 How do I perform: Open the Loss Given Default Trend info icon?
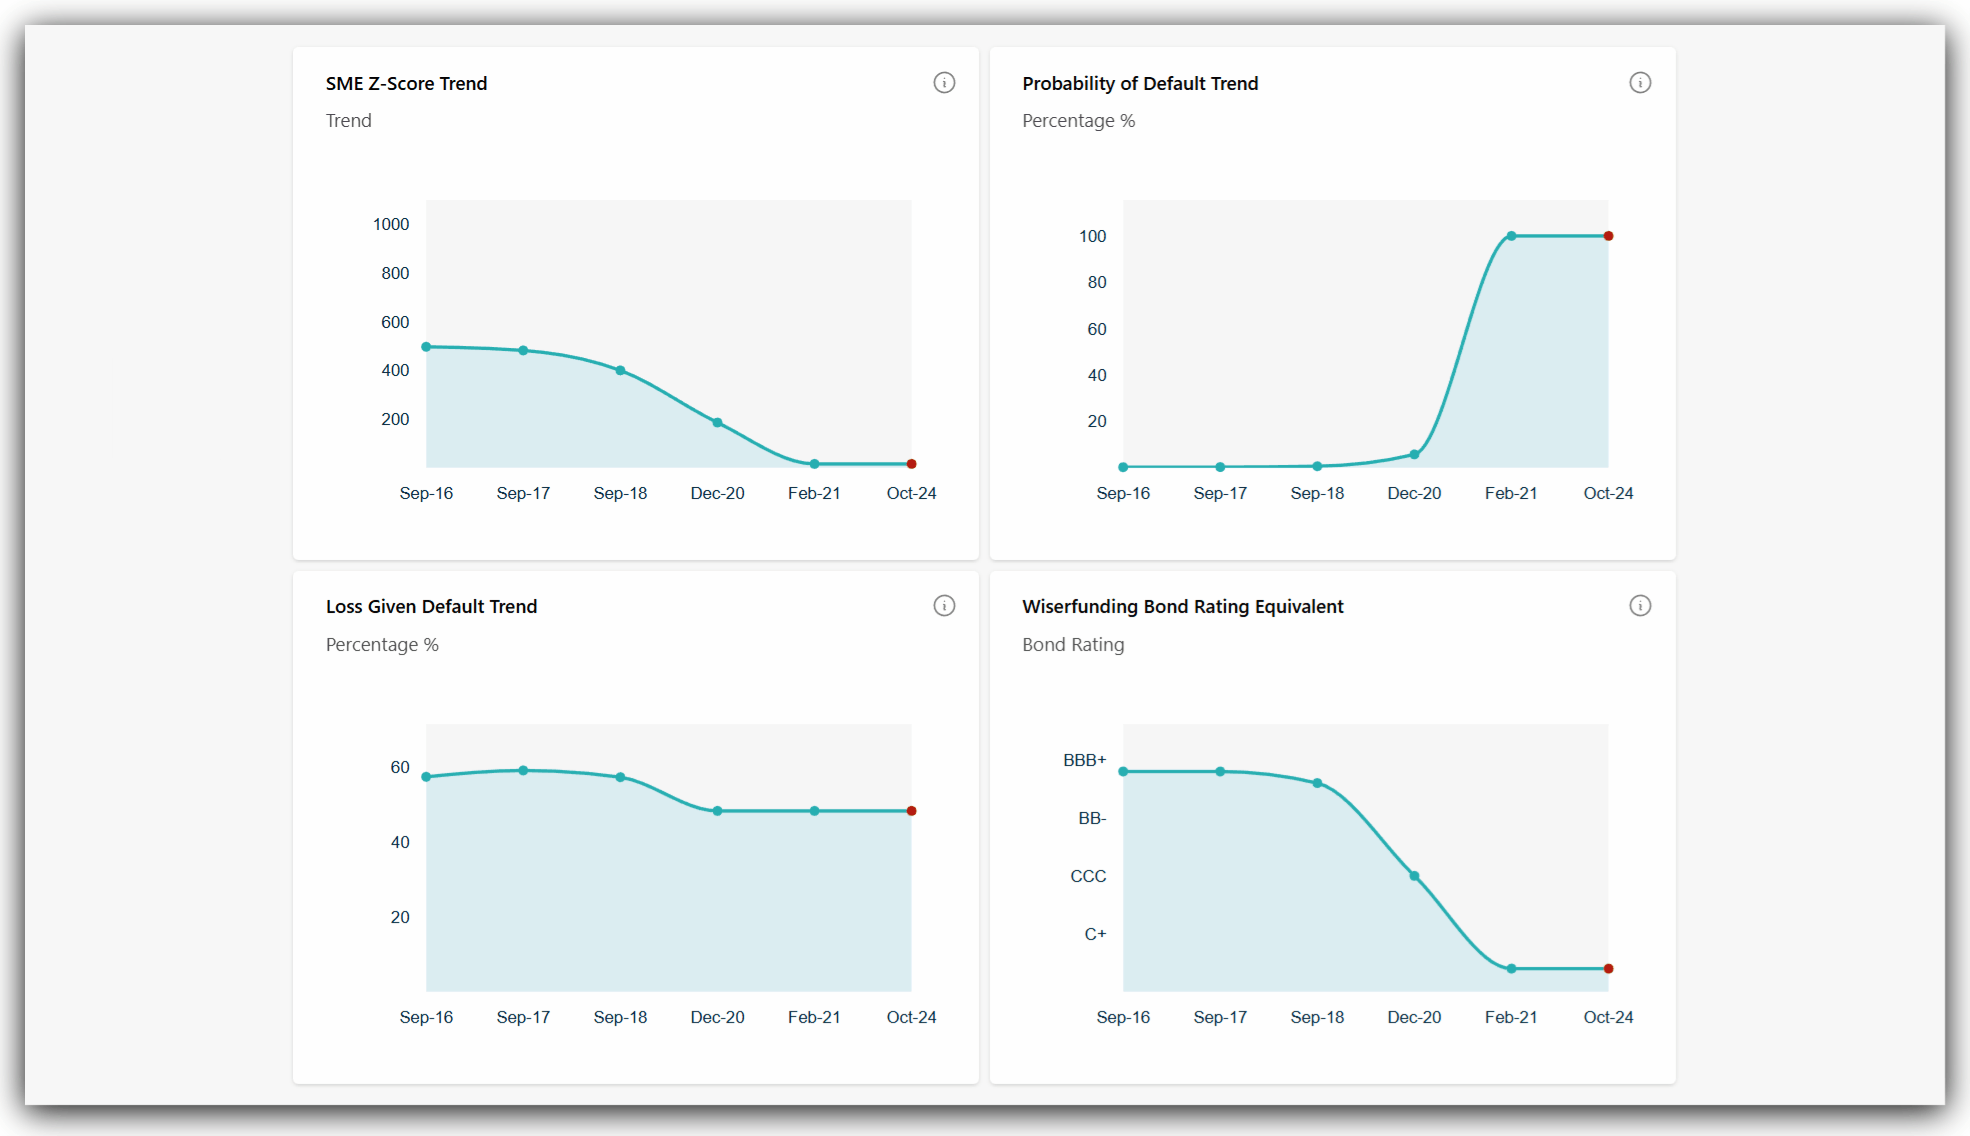point(944,605)
